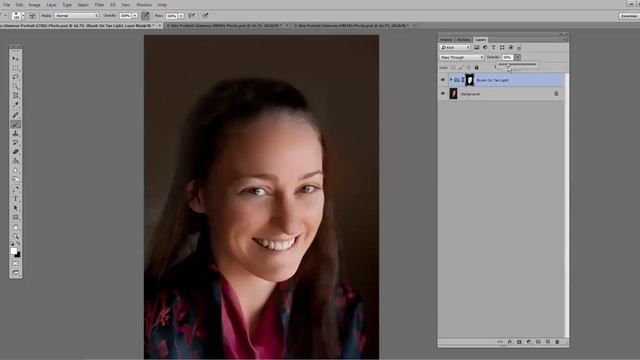Click Delete layer trash icon

coord(557,342)
